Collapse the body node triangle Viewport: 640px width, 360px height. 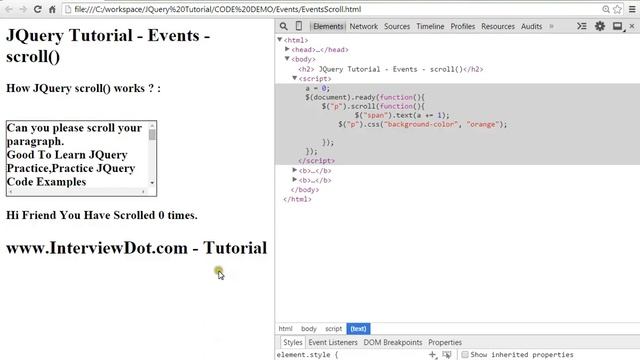287,59
